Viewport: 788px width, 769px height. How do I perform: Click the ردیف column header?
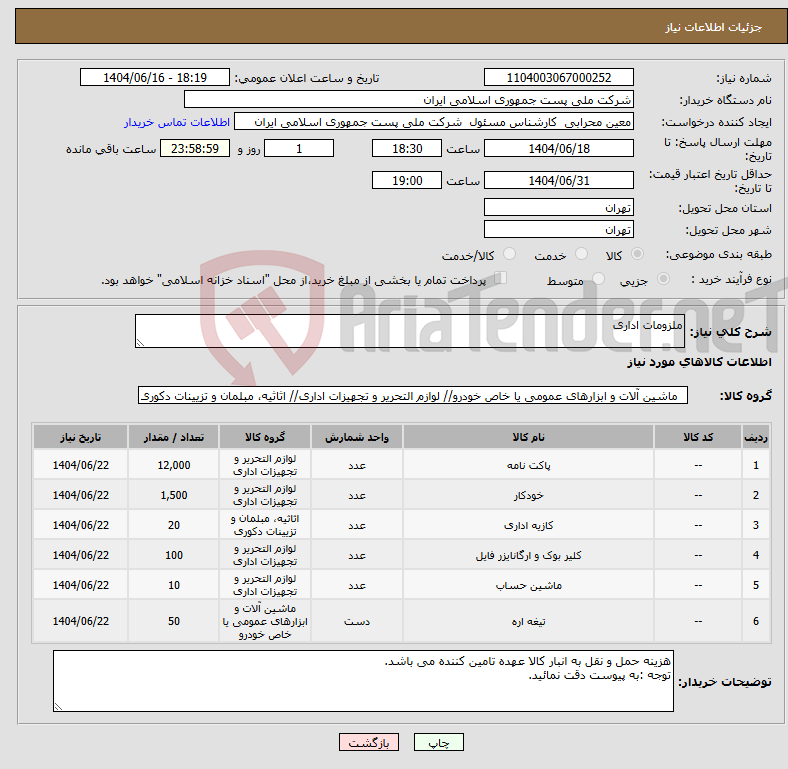[x=756, y=437]
